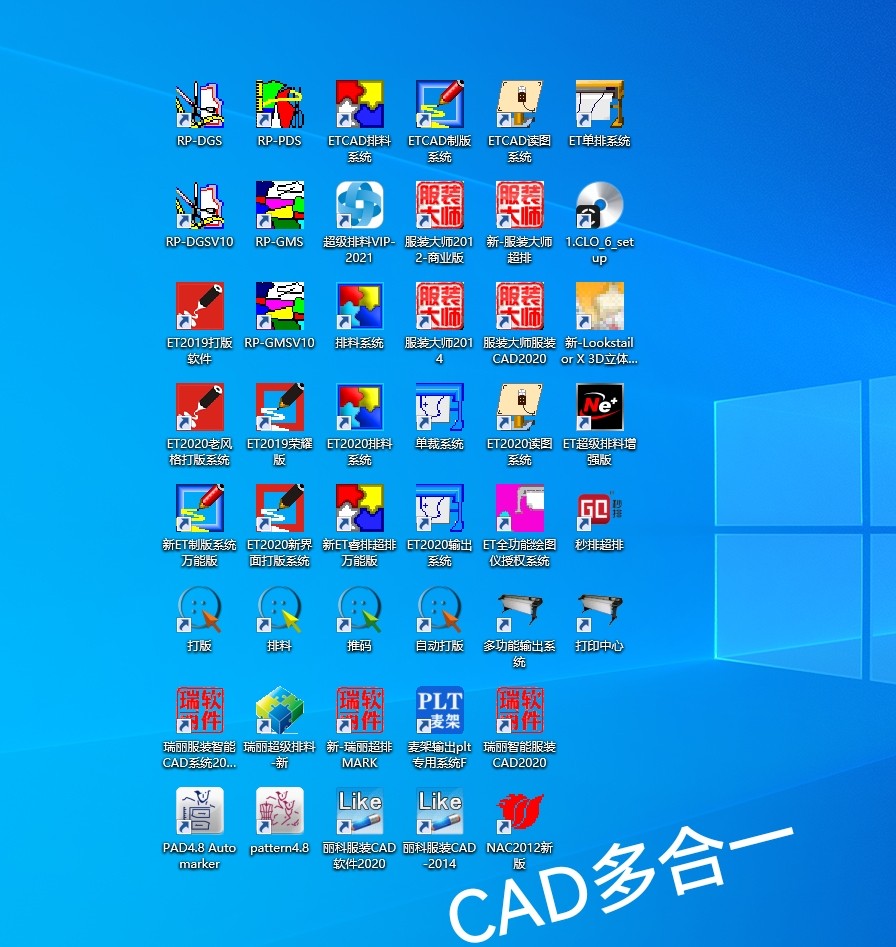Click the 自动打版 shortcut
The height and width of the screenshot is (947, 896).
(440, 608)
